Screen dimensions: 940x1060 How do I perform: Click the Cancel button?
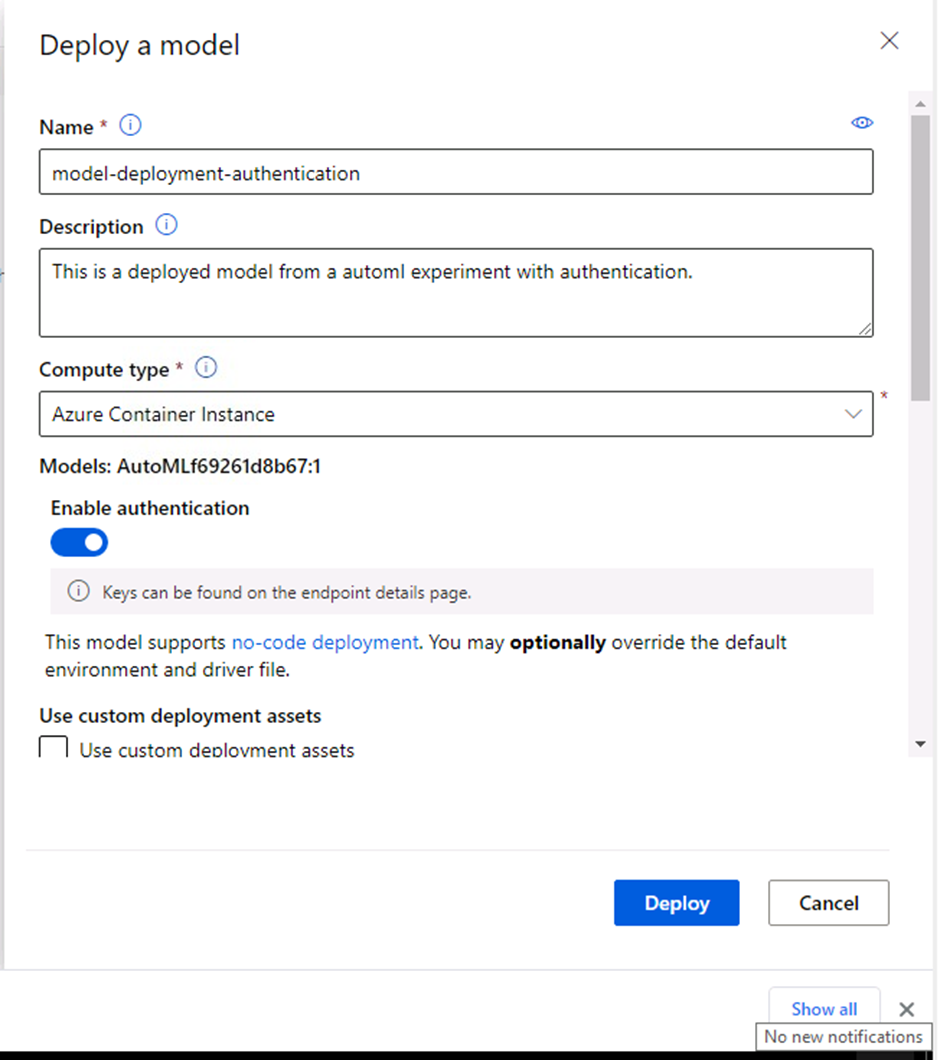828,902
